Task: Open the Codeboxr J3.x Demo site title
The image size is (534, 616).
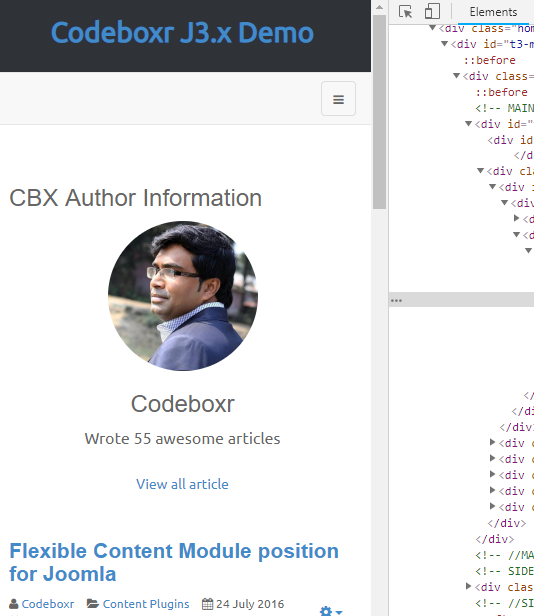Action: click(182, 33)
